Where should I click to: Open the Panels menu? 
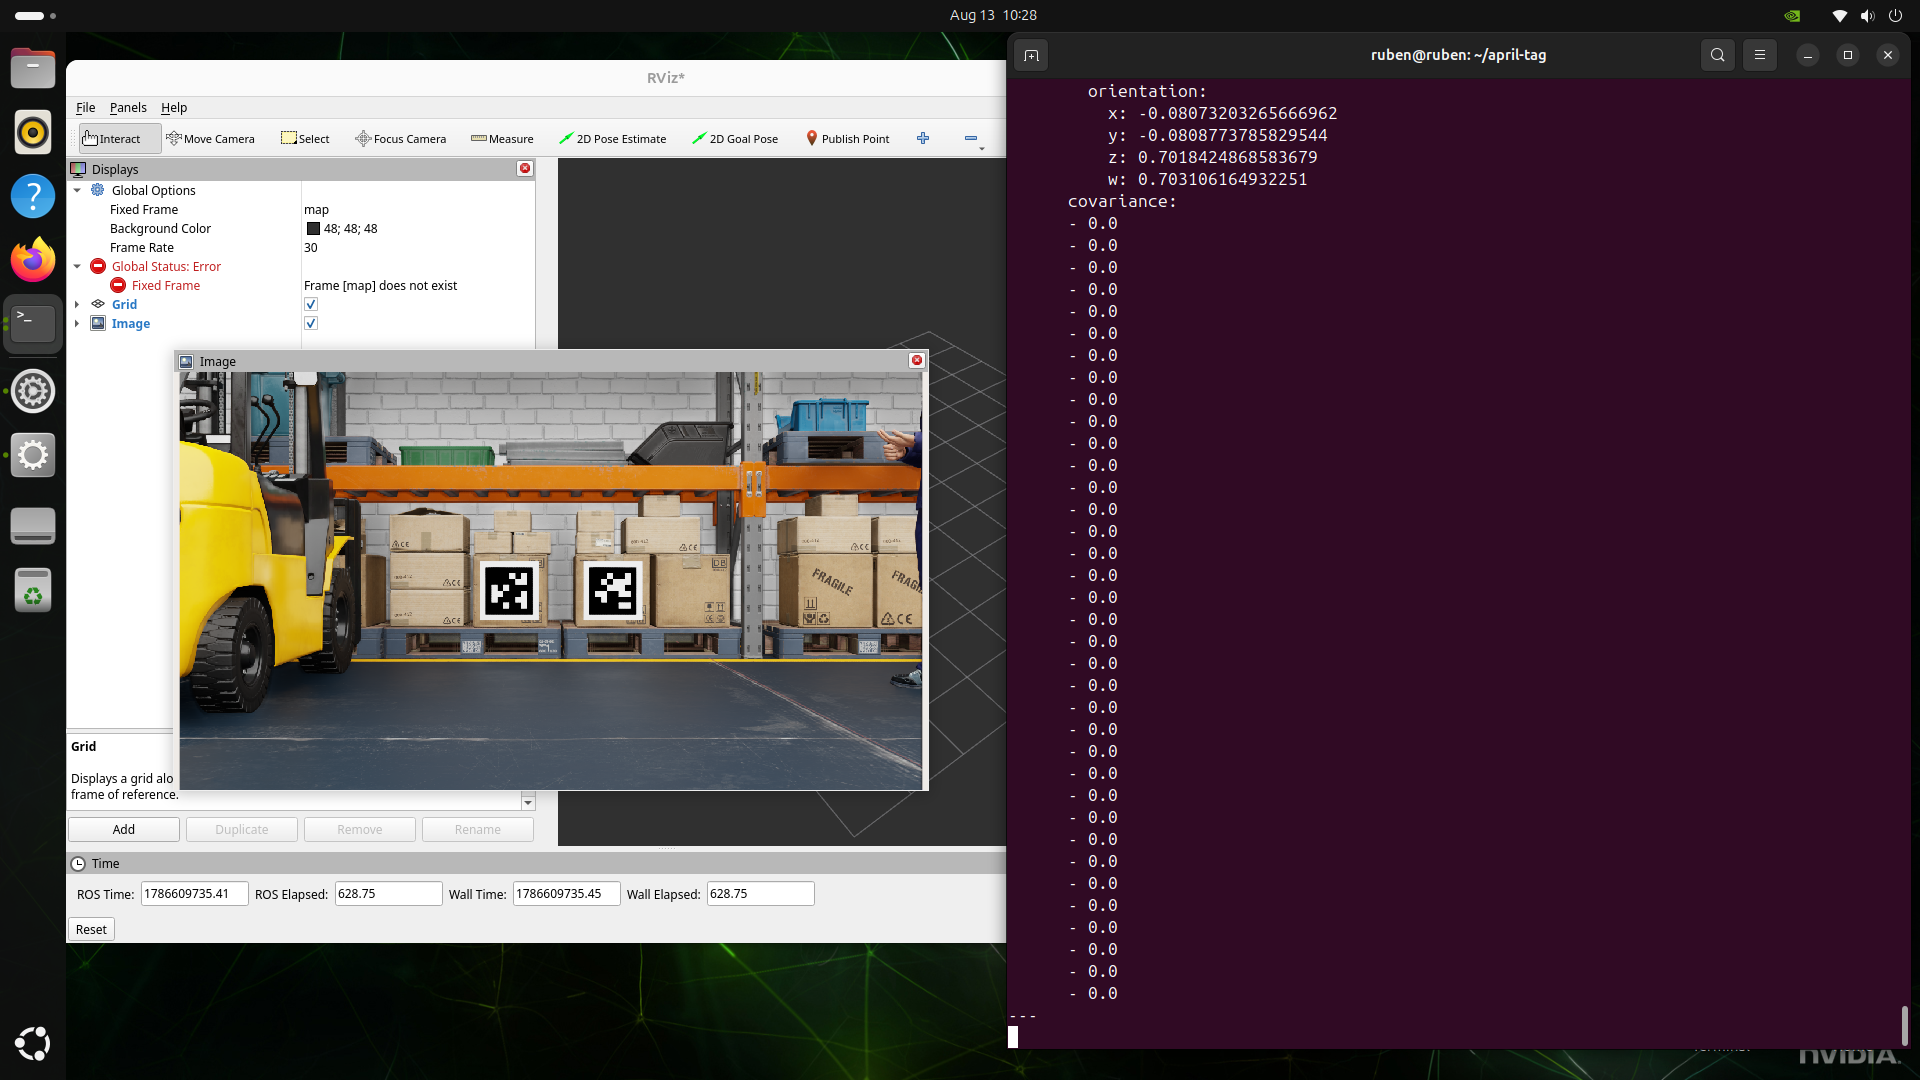[x=128, y=107]
